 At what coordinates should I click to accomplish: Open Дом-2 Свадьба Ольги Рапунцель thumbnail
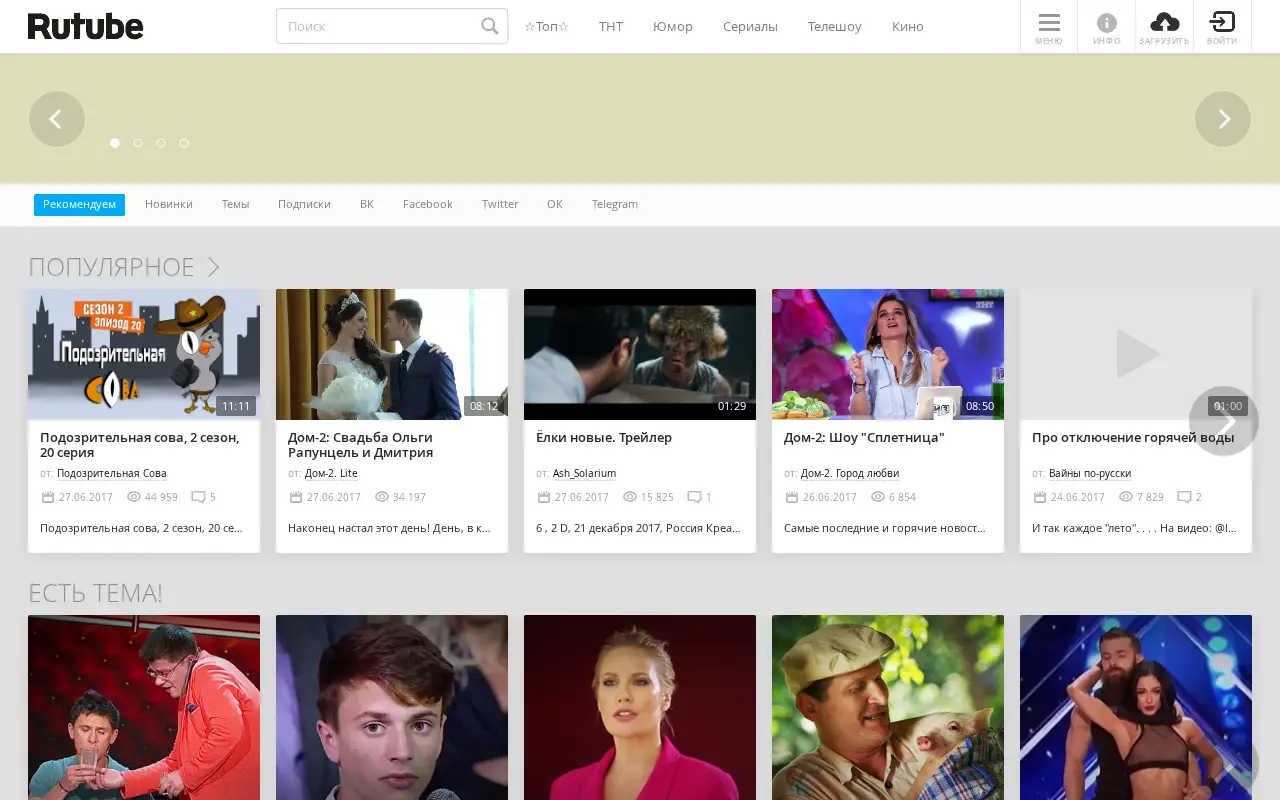pyautogui.click(x=392, y=354)
